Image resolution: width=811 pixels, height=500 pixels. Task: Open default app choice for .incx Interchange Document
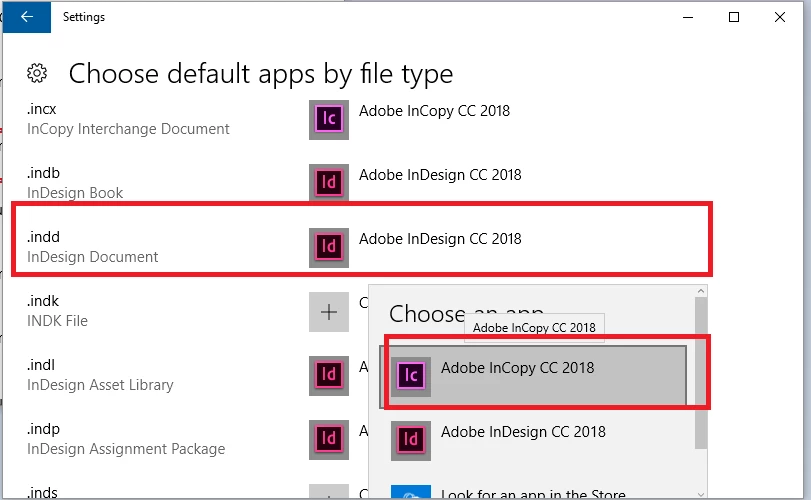(x=409, y=120)
